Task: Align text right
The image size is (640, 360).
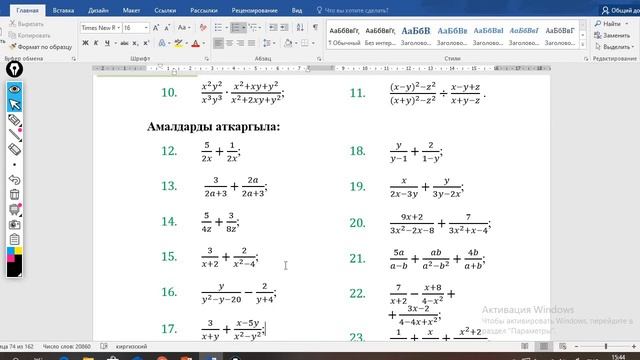Action: (240, 43)
